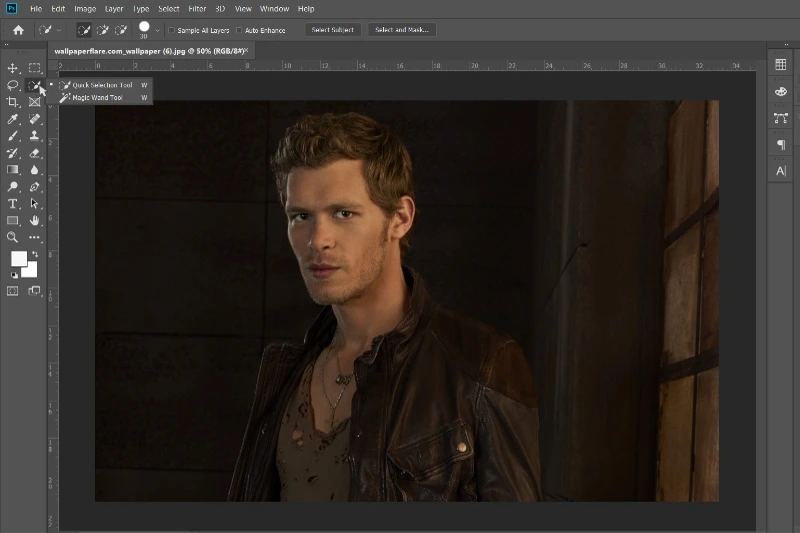This screenshot has width=800, height=533.
Task: Open the Filter menu
Action: (x=197, y=9)
